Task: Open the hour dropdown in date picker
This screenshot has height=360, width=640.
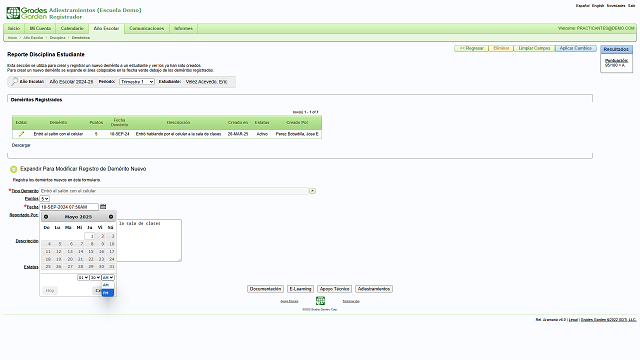Action: tap(83, 278)
